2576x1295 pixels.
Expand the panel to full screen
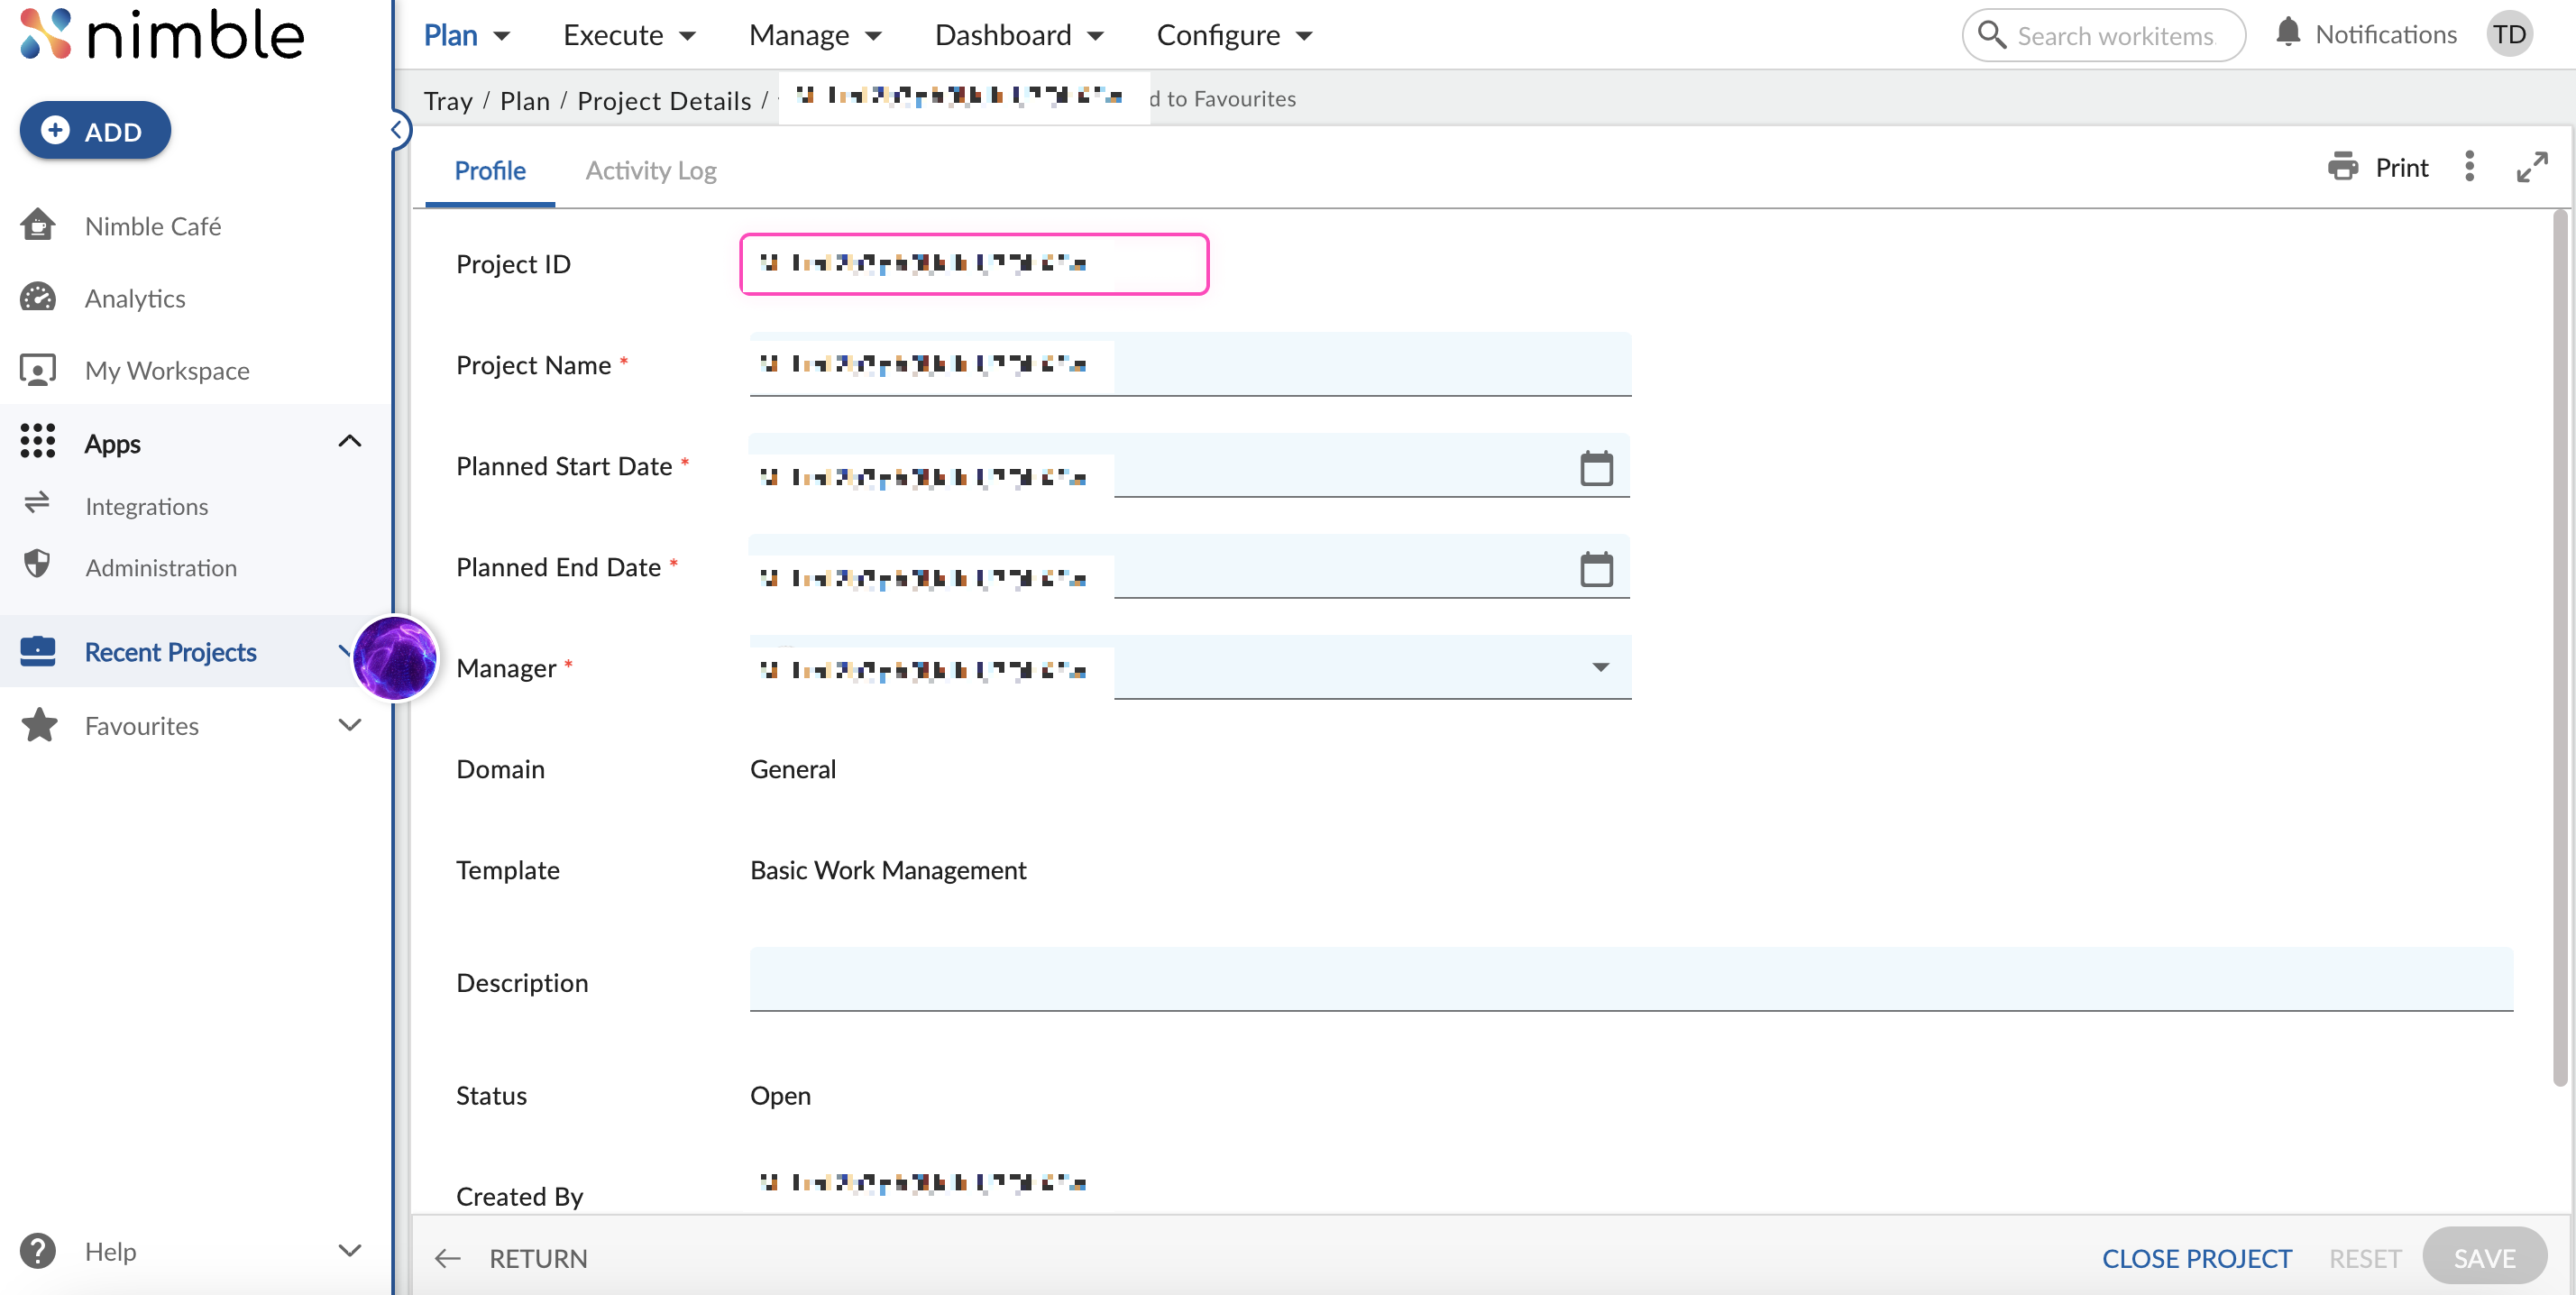(2531, 167)
